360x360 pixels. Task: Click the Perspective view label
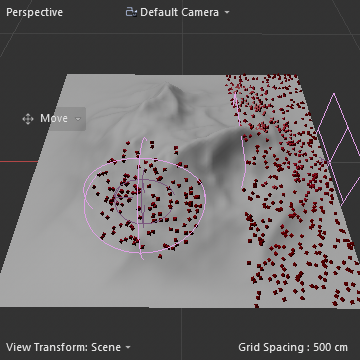coord(34,12)
